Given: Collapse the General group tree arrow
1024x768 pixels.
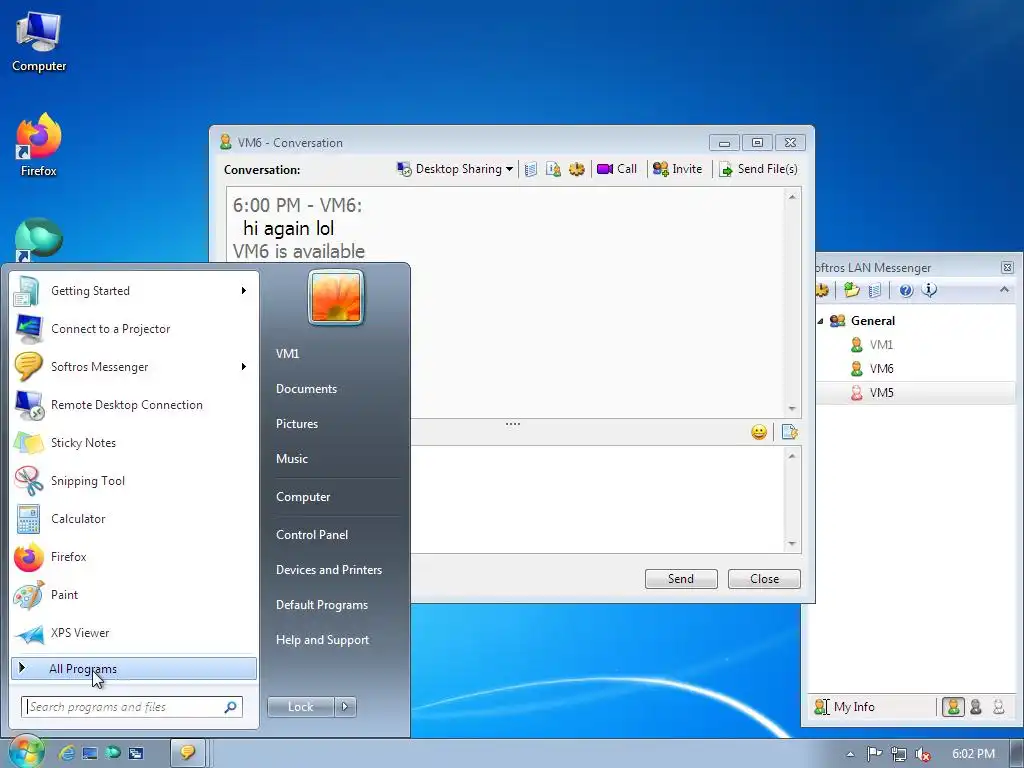Looking at the screenshot, I should tap(820, 321).
